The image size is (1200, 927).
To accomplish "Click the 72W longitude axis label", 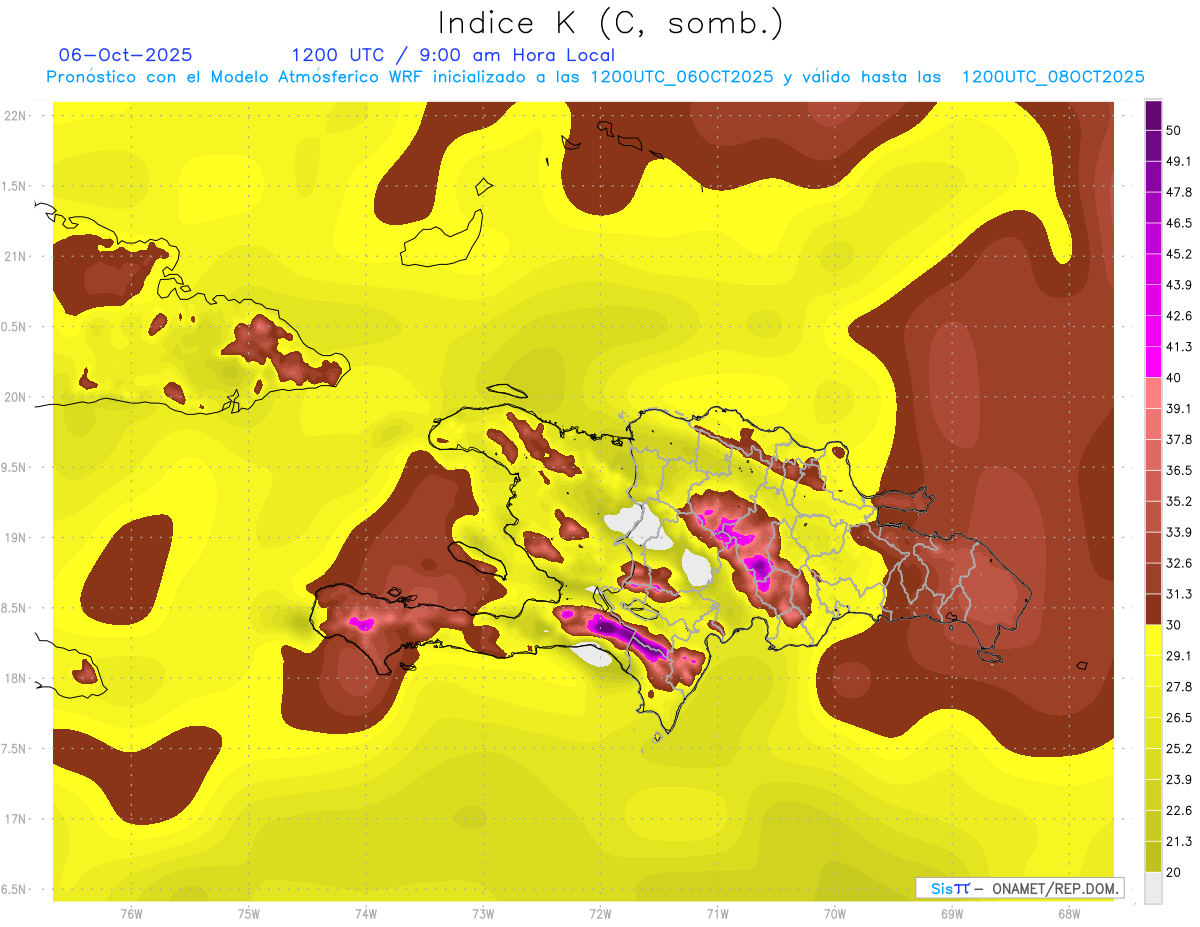I will 600,913.
